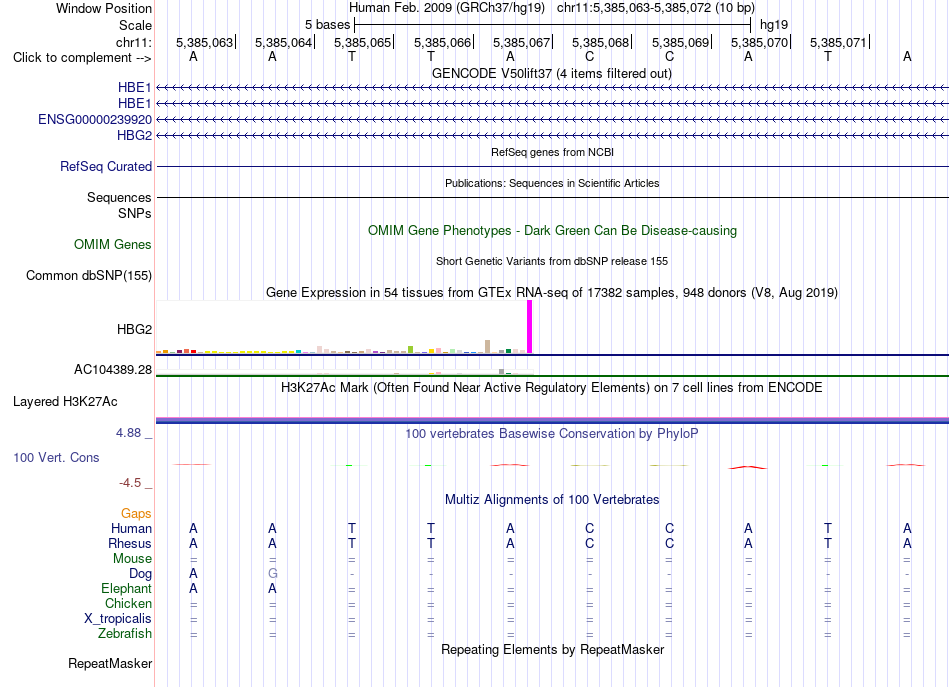Open the ENSG00000239920 gene label

point(95,119)
